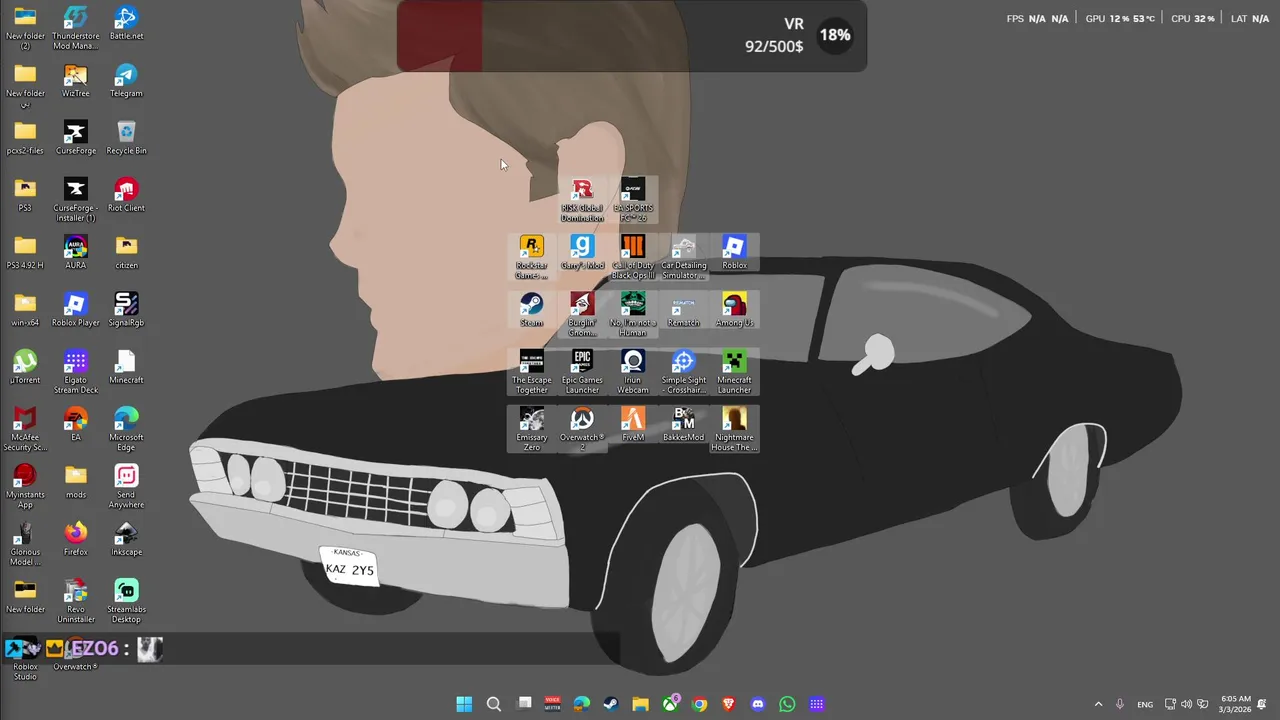The height and width of the screenshot is (720, 1280).
Task: Open Brave browser from the taskbar
Action: click(729, 704)
